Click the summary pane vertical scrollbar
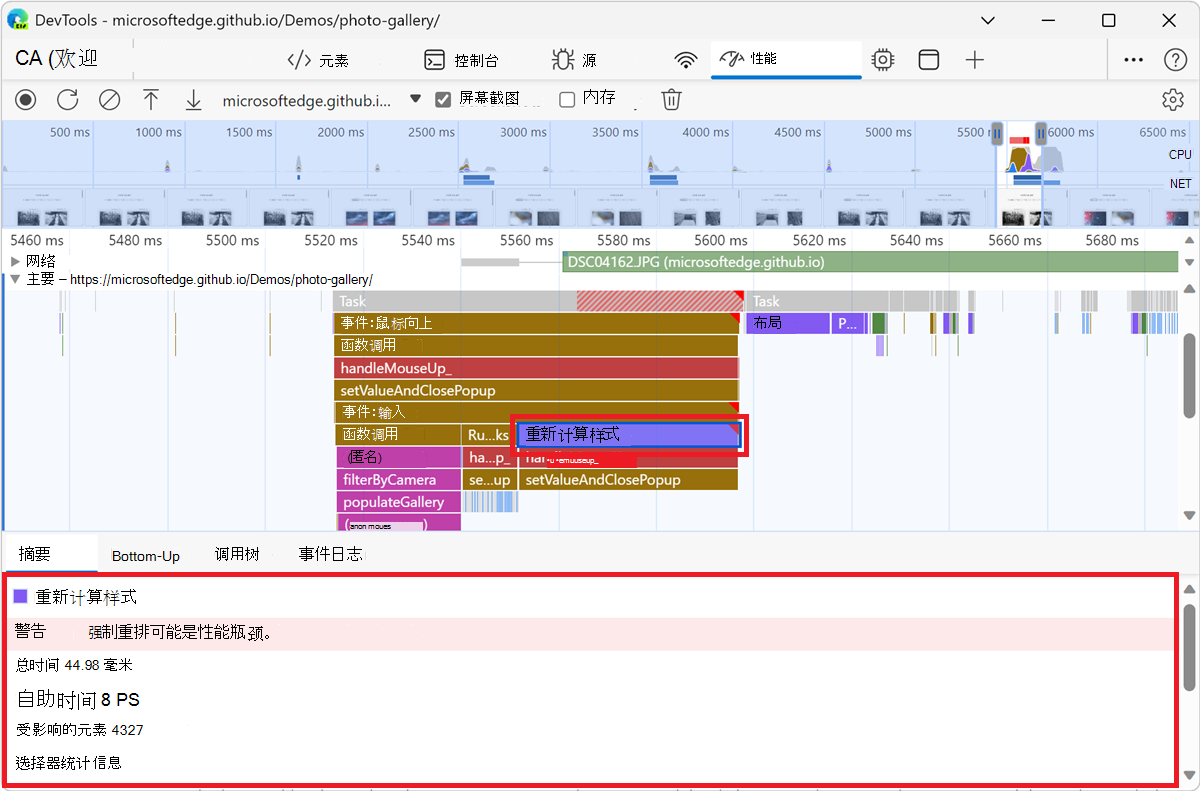Image resolution: width=1200 pixels, height=791 pixels. (1190, 647)
